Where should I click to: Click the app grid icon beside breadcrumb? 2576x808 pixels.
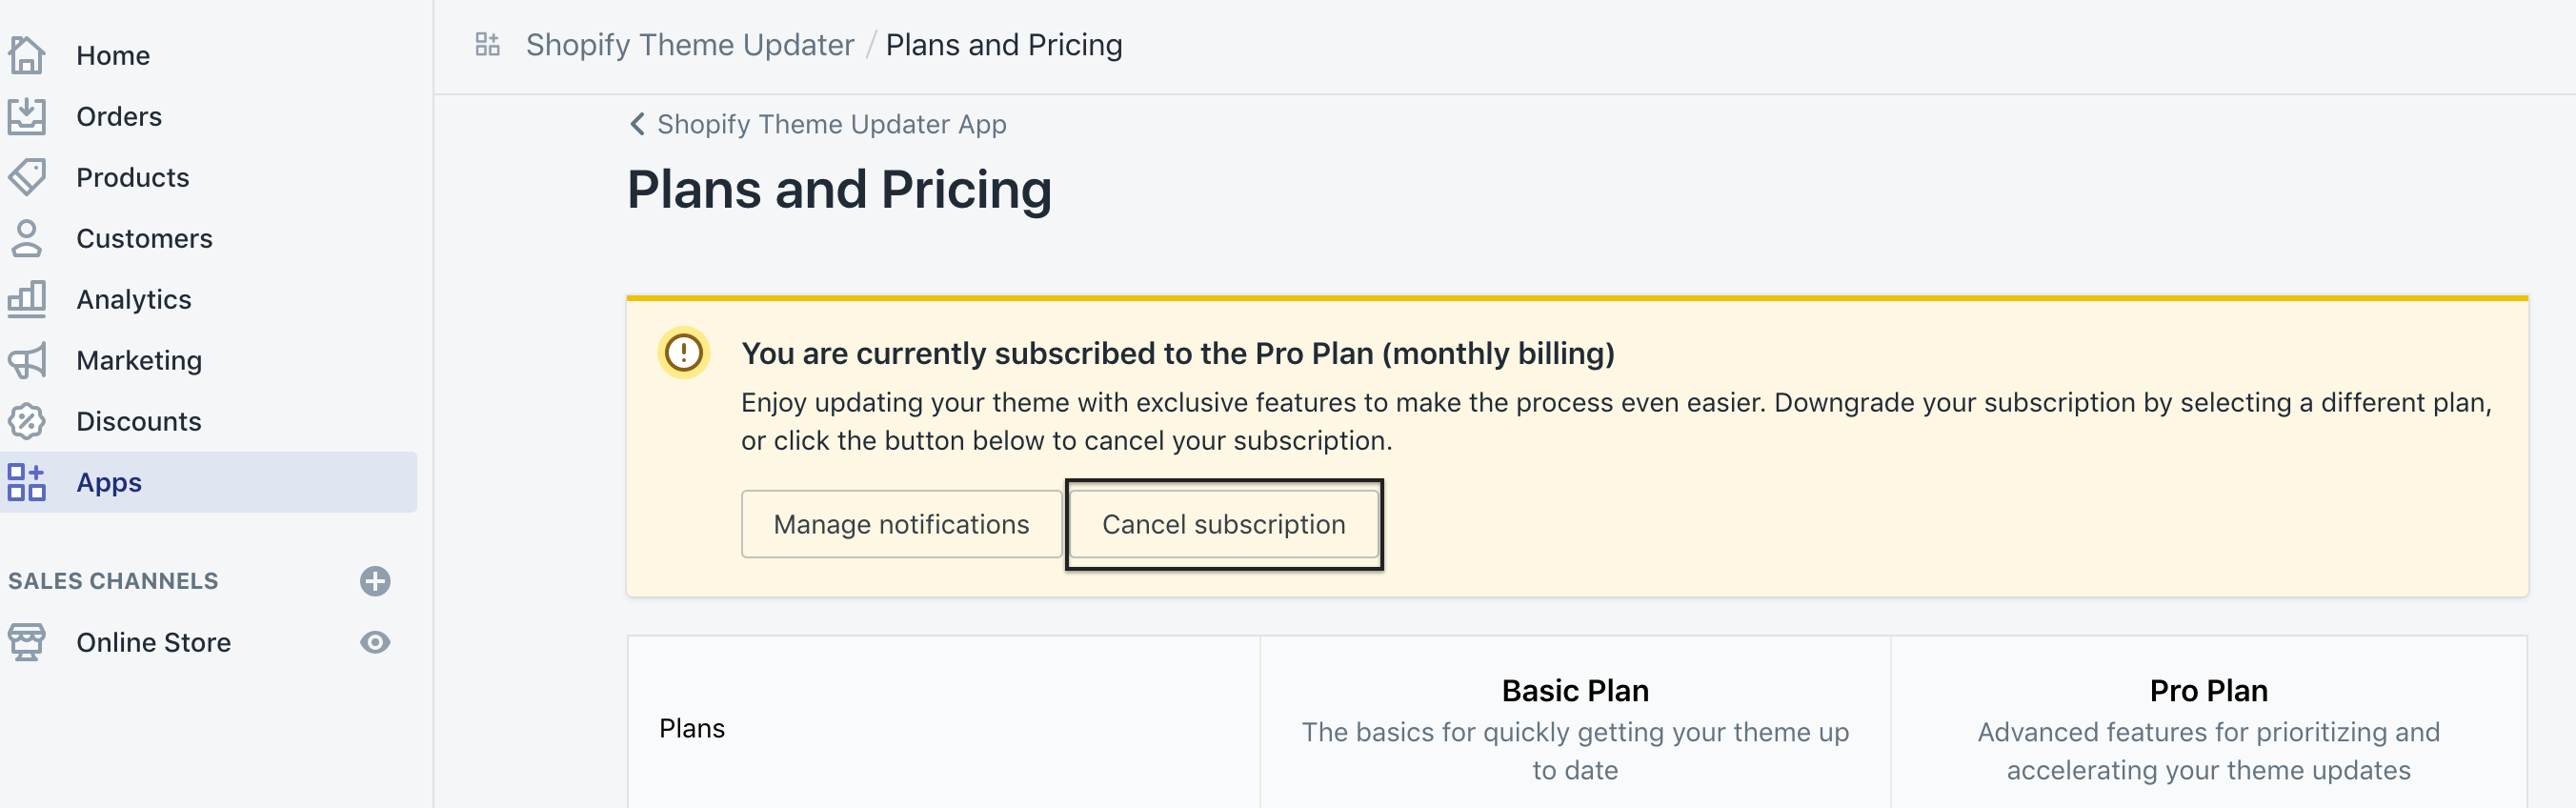tap(487, 45)
